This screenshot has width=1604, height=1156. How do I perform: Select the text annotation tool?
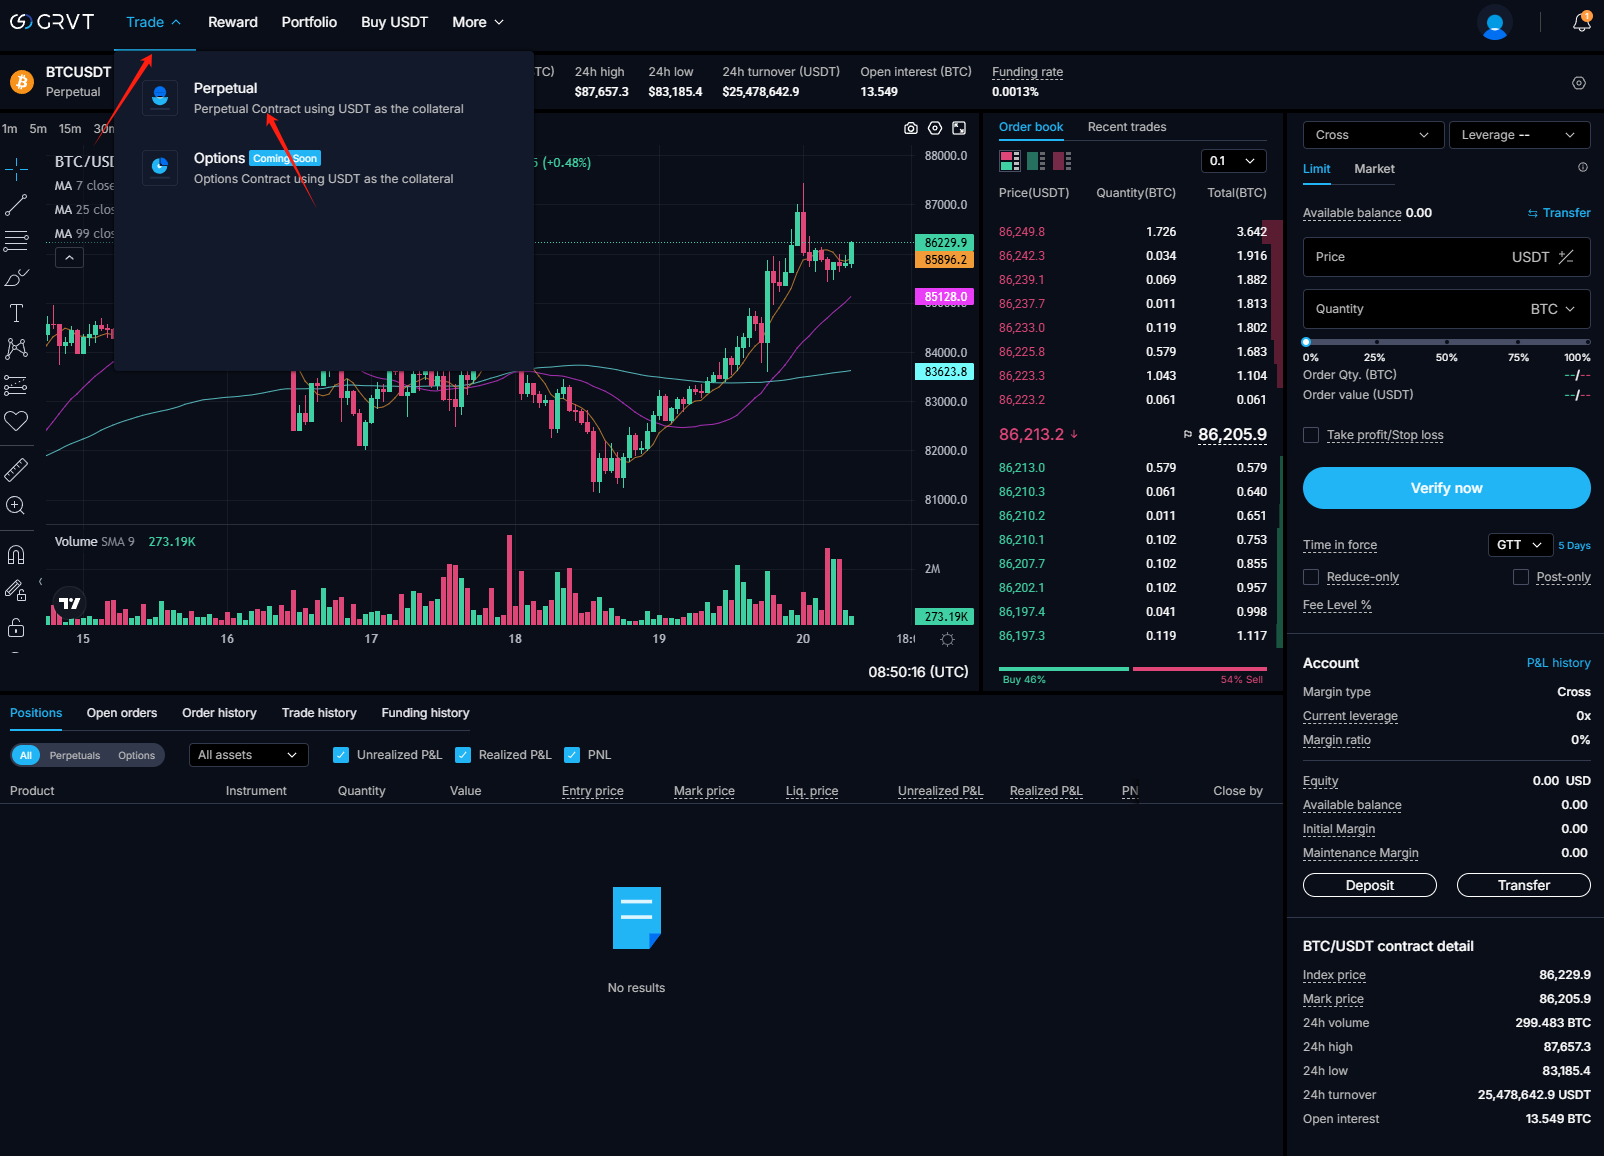coord(16,313)
